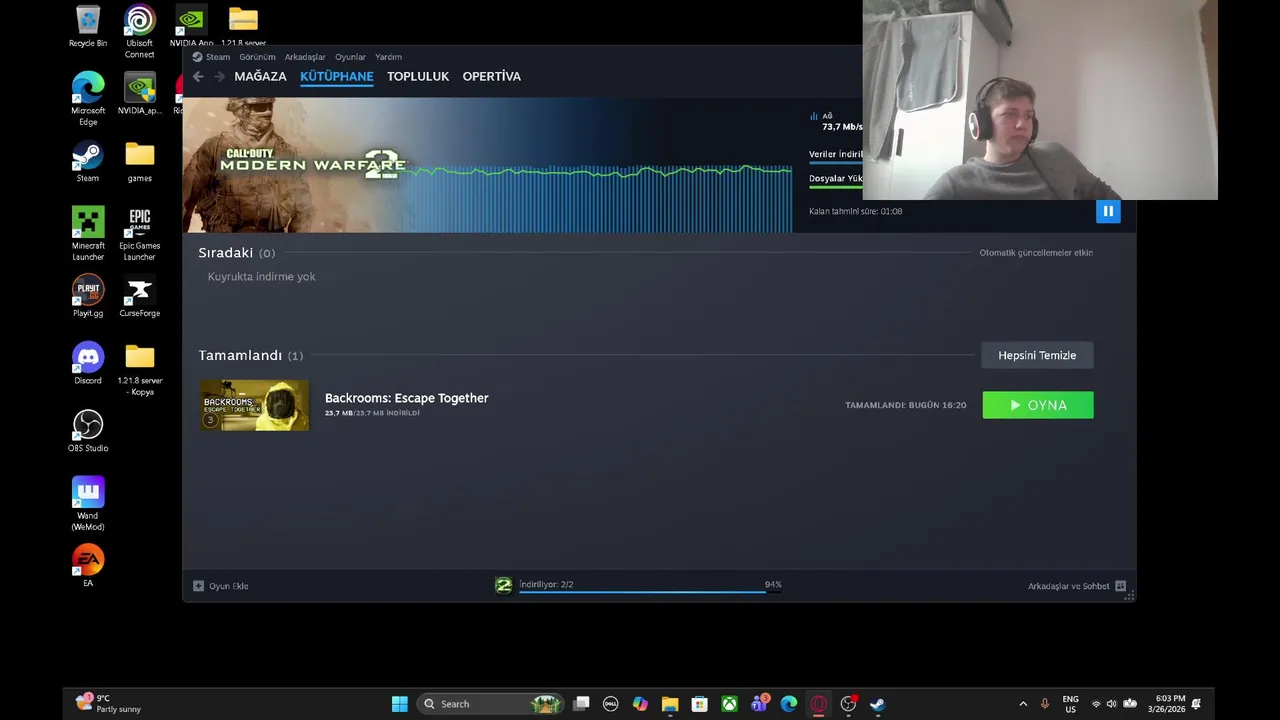Open the Windows Start menu
The height and width of the screenshot is (720, 1280).
point(400,704)
